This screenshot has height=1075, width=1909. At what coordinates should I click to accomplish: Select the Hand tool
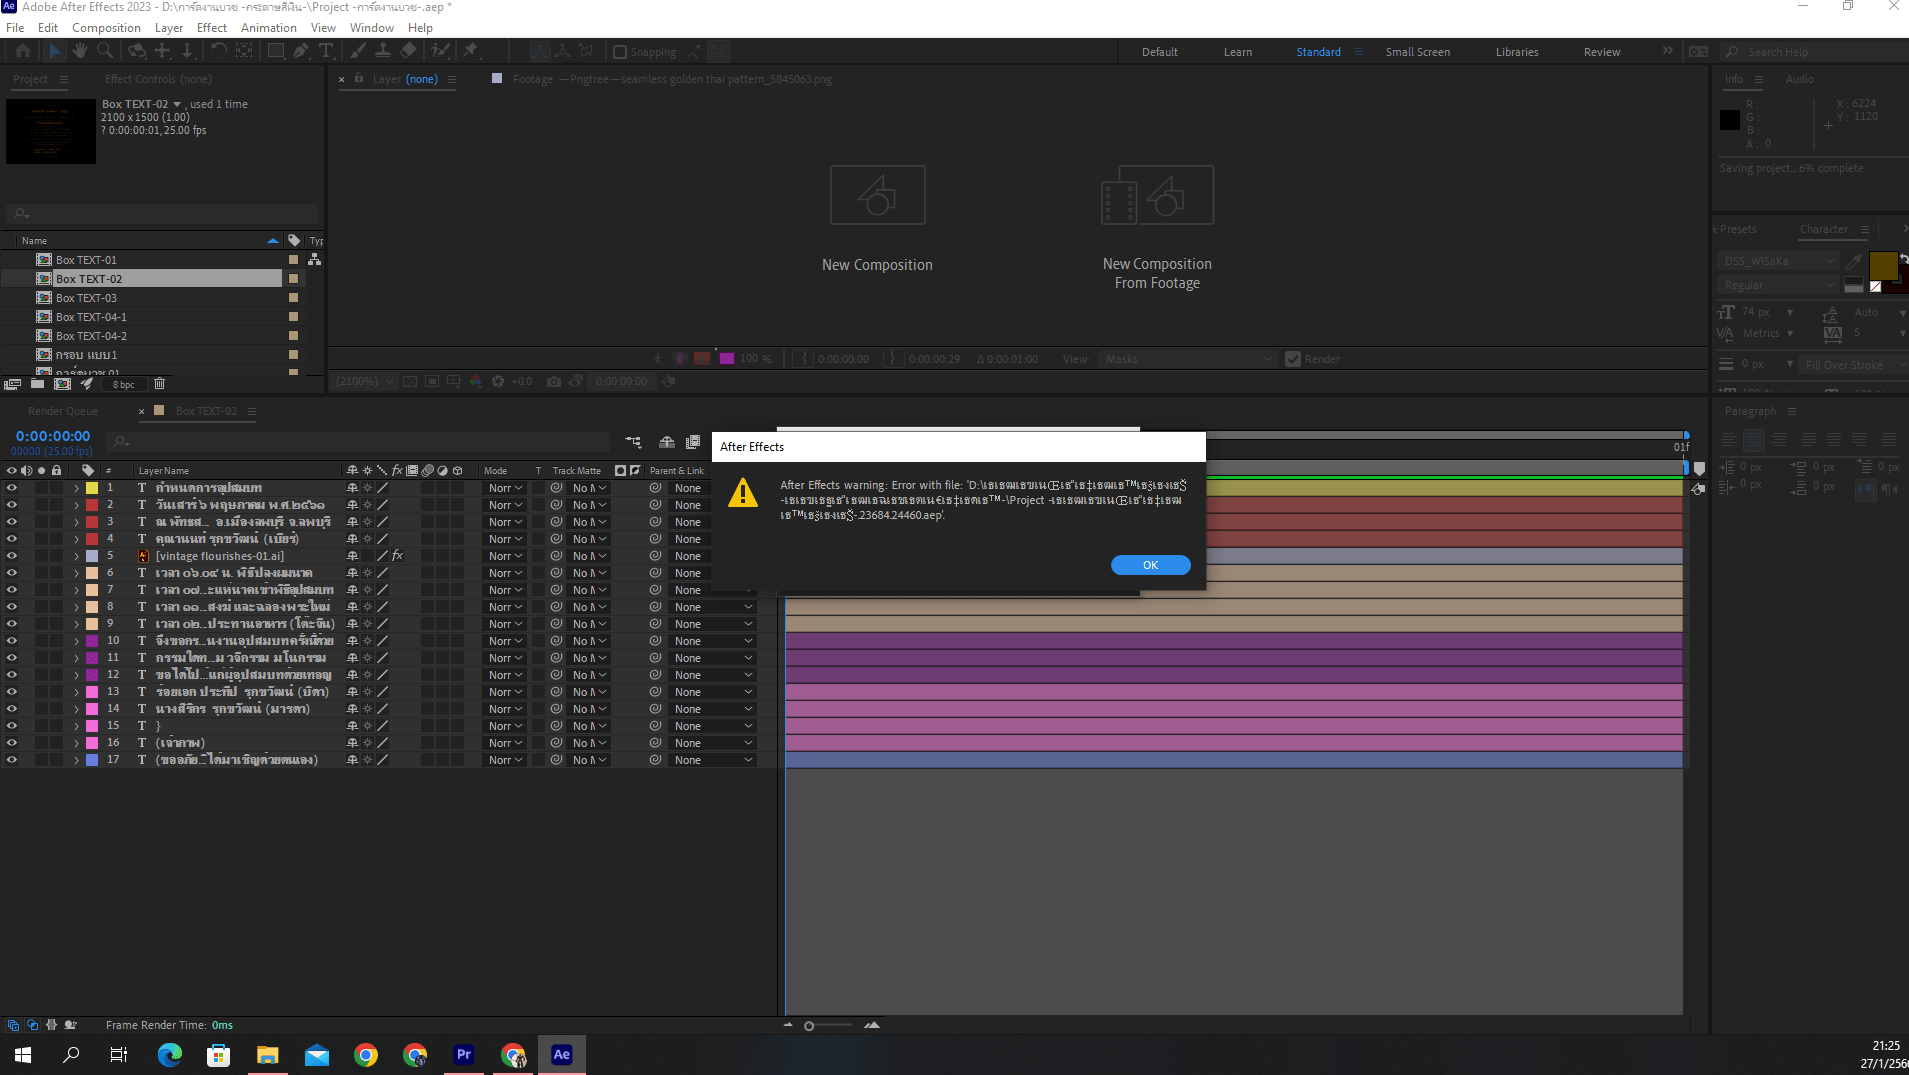(80, 51)
